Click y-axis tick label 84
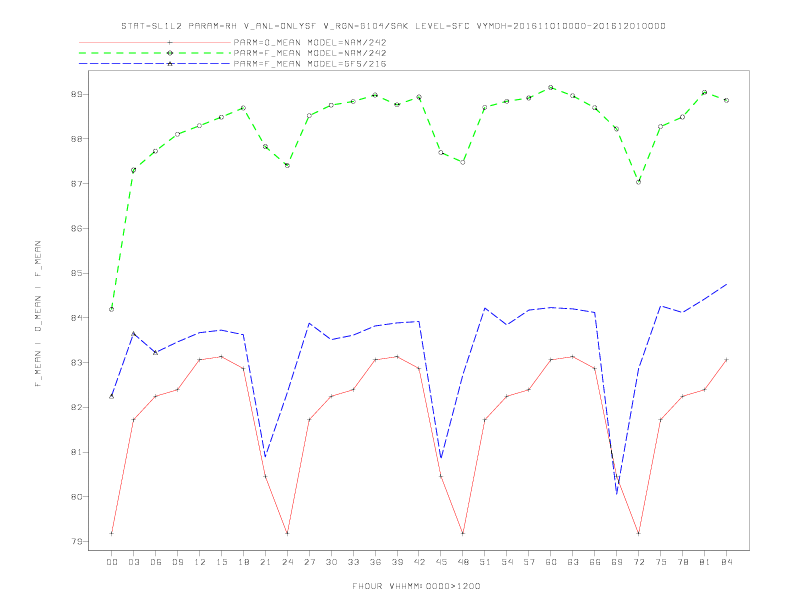The width and height of the screenshot is (792, 612). [78, 318]
